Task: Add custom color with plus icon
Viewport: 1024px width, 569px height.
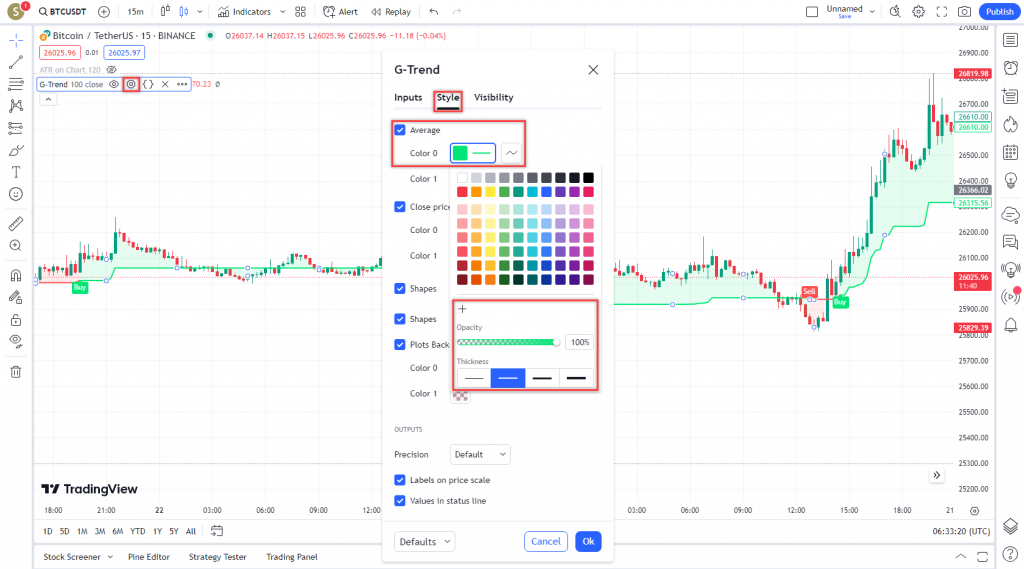Action: (462, 309)
